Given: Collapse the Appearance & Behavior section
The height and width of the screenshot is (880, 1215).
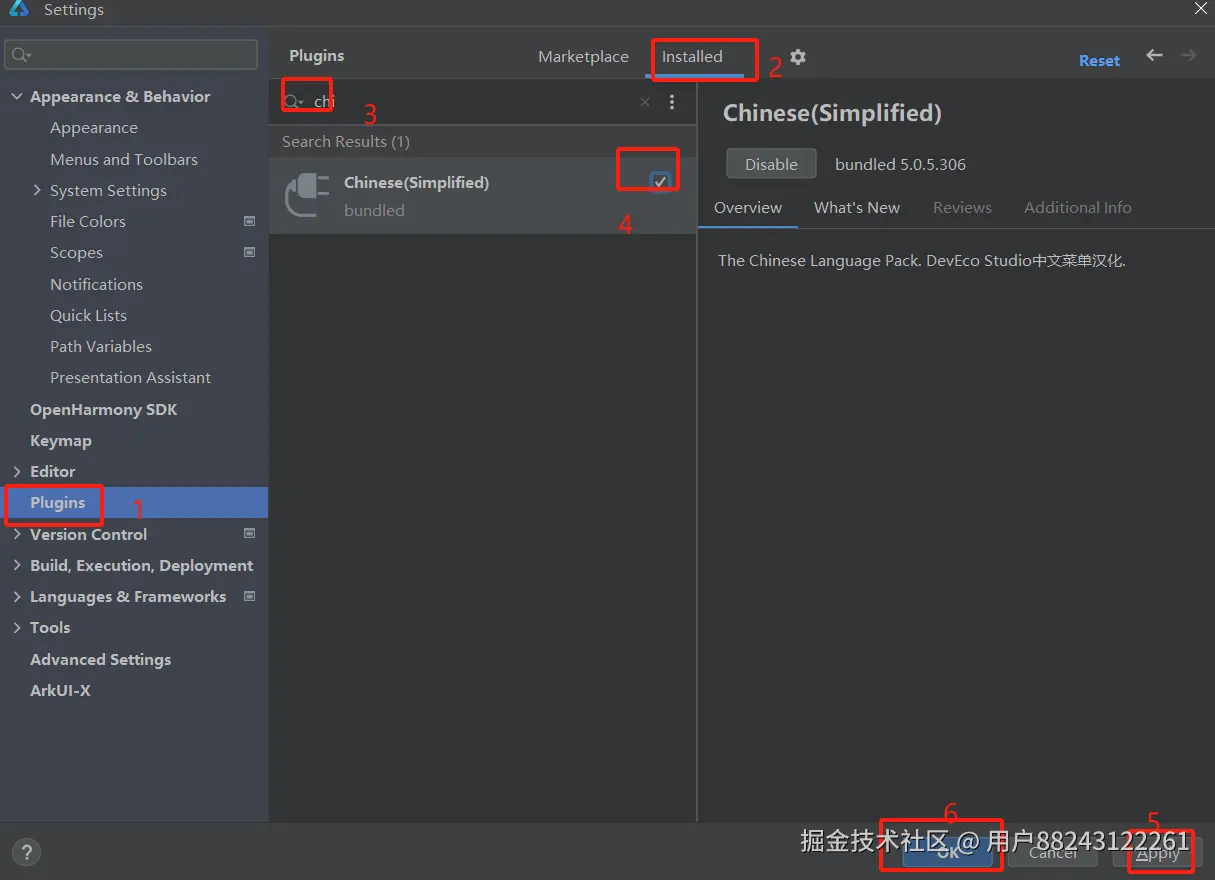Looking at the screenshot, I should point(16,97).
